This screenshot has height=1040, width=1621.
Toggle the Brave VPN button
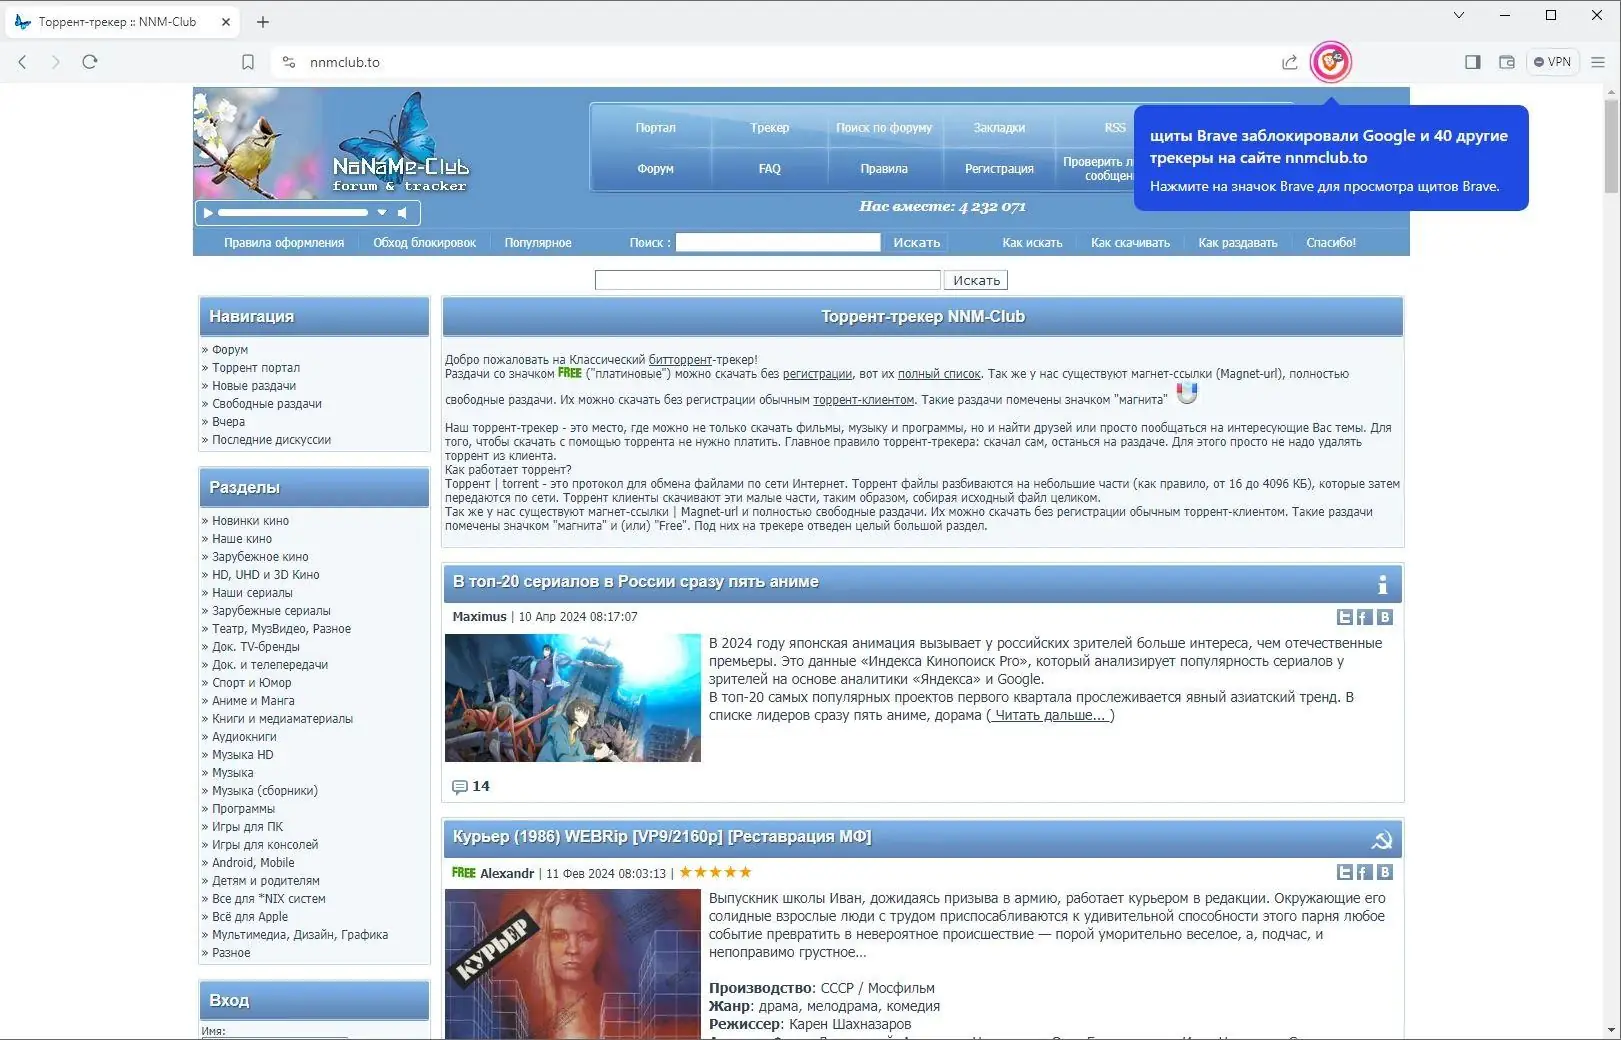[x=1552, y=62]
